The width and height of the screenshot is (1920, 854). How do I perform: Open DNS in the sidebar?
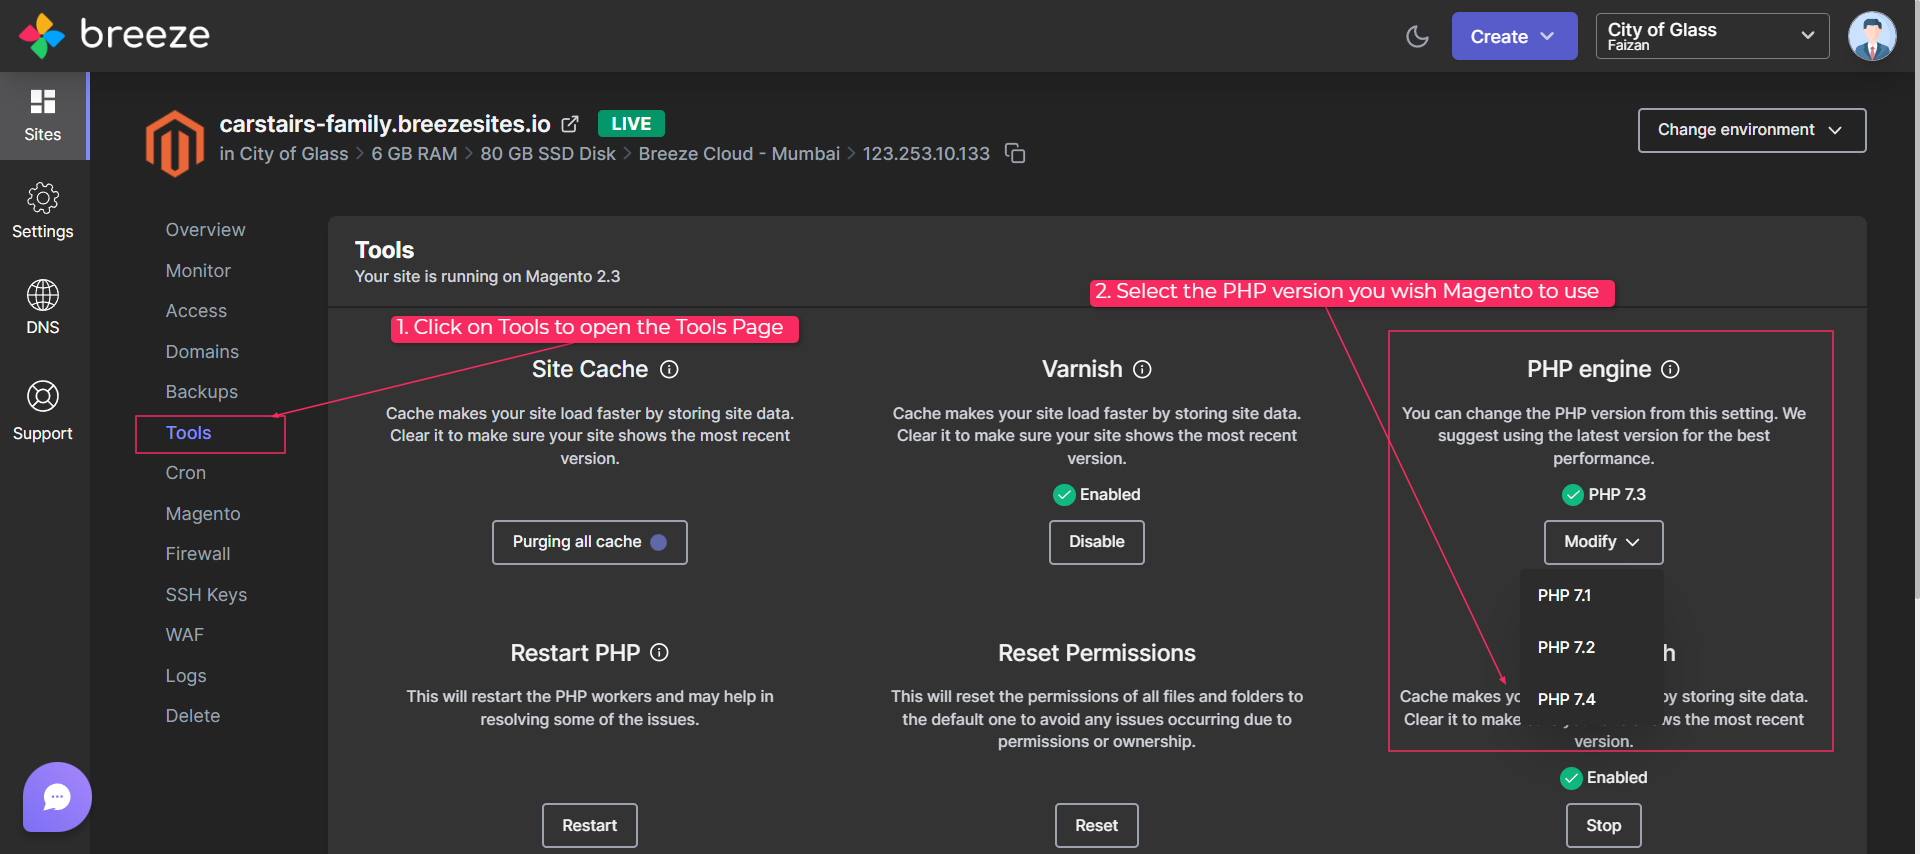tap(43, 308)
